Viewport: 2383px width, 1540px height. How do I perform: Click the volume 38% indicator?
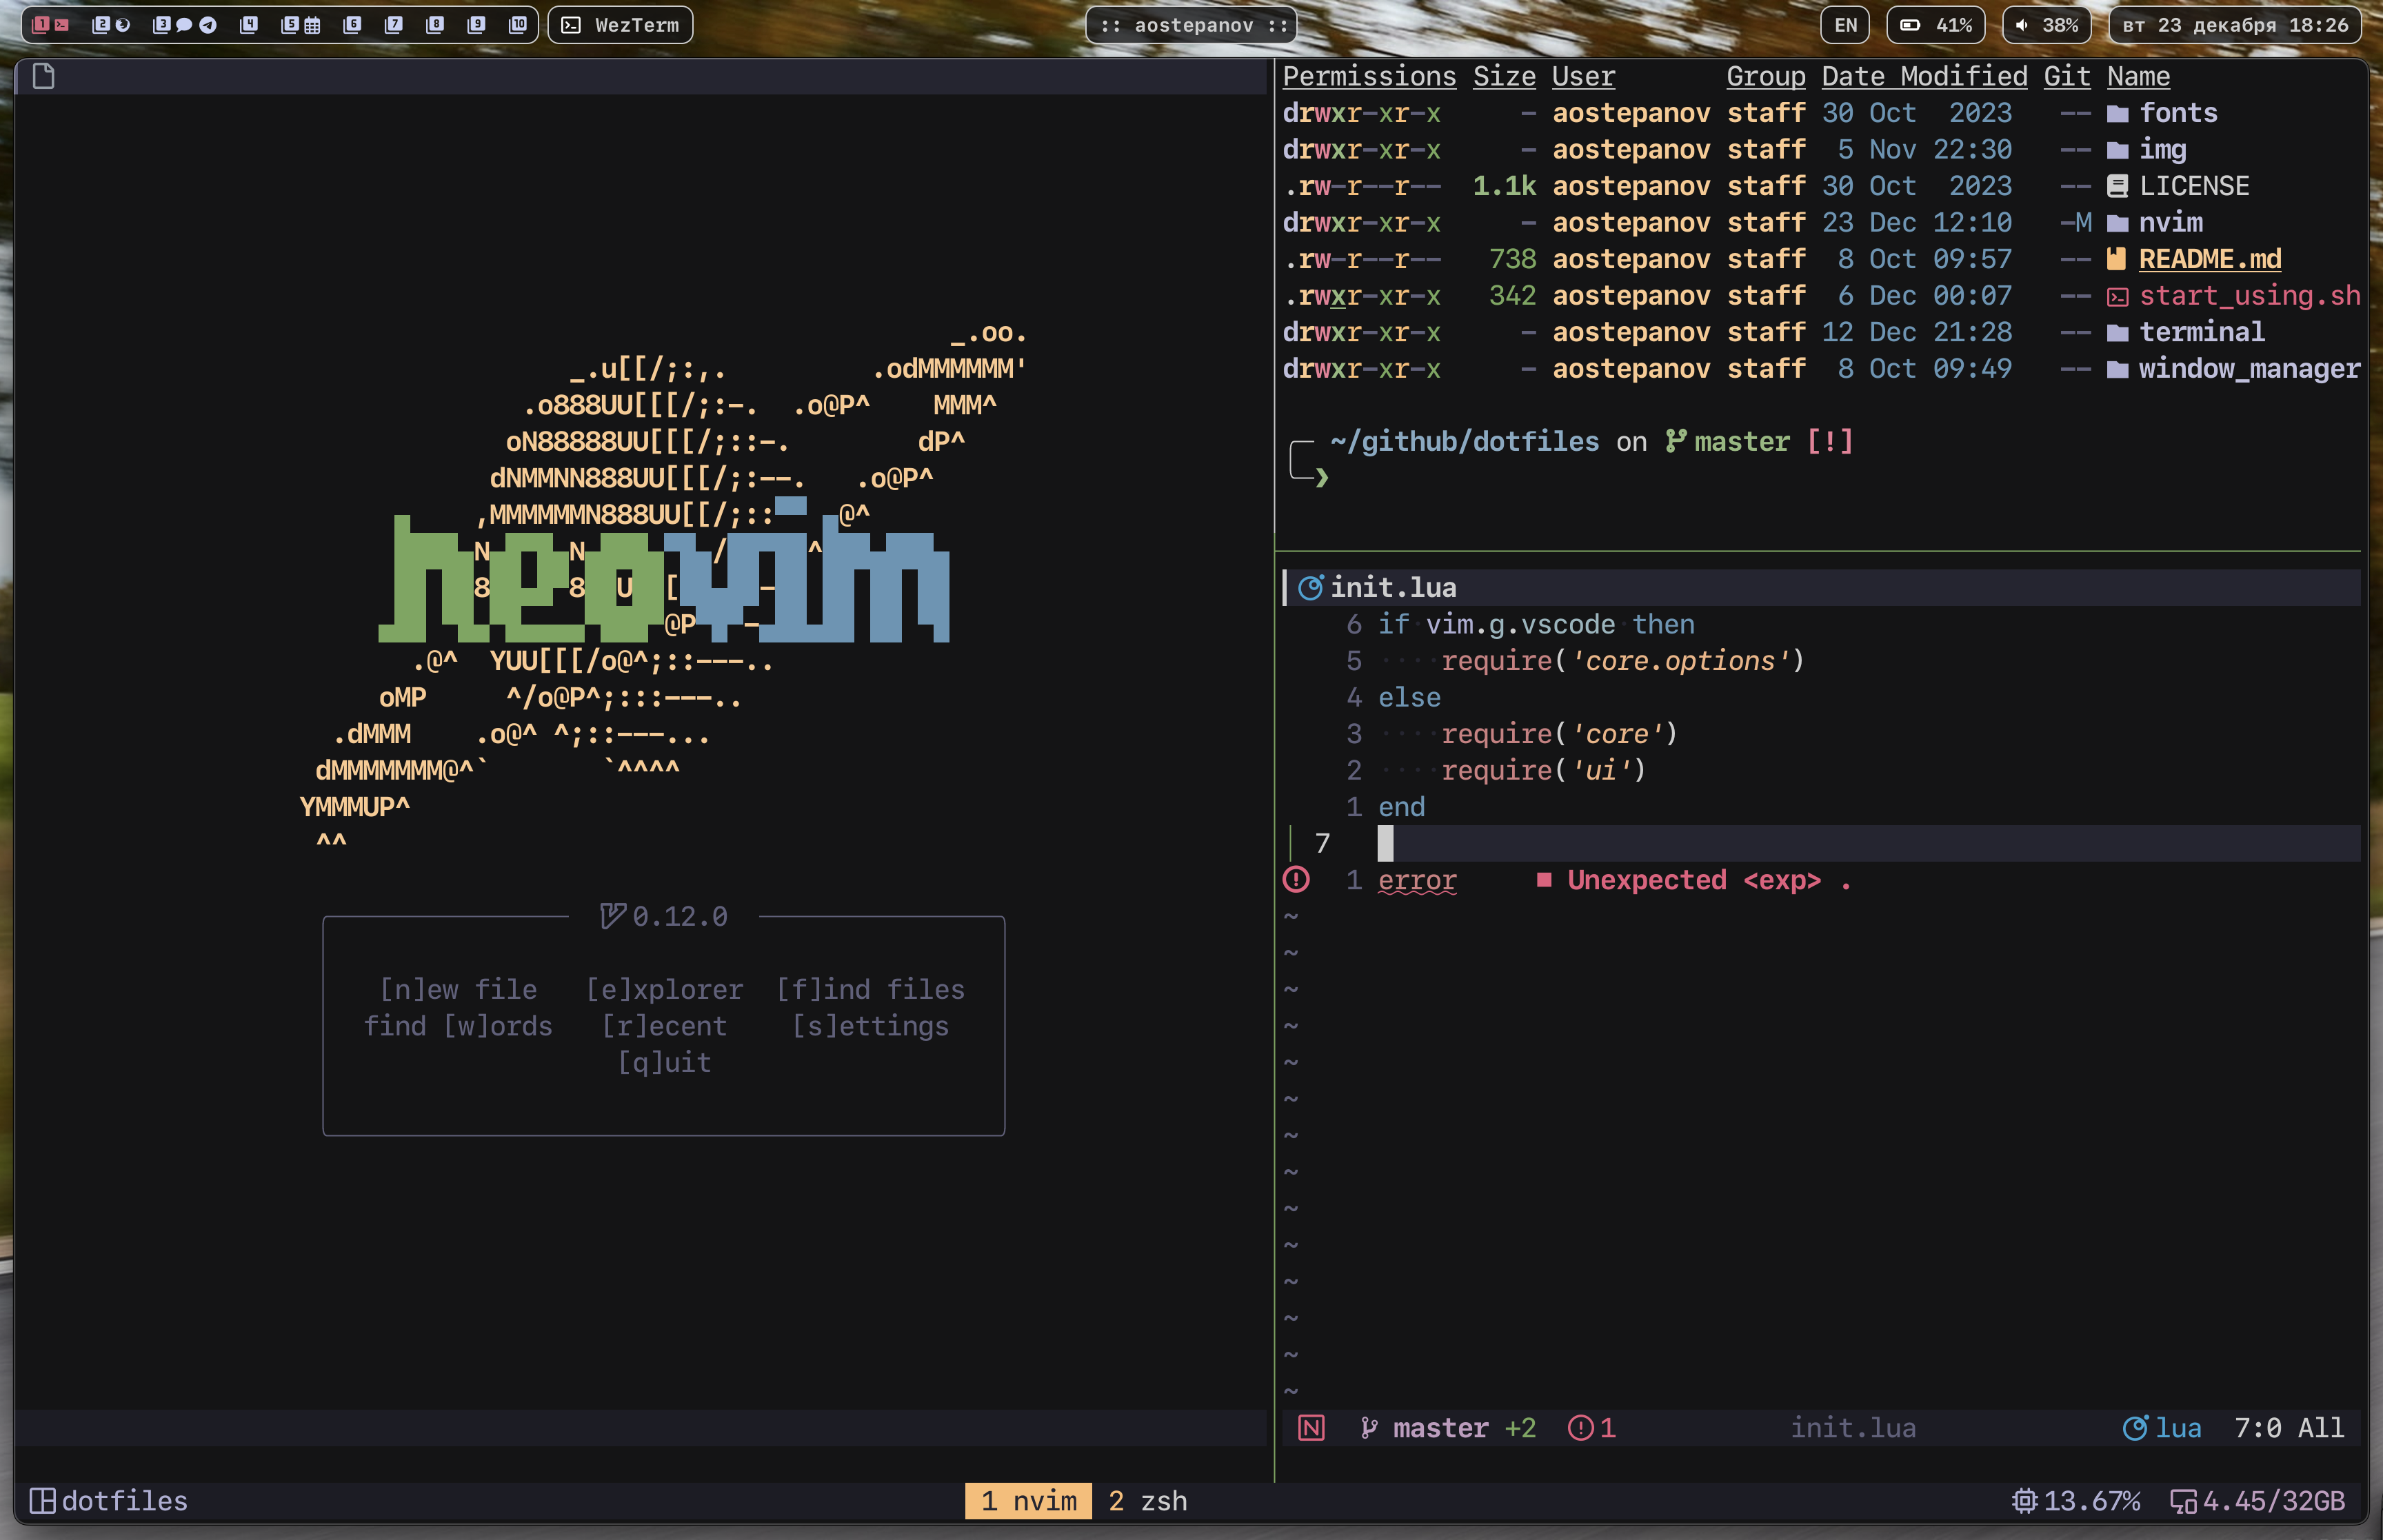(2046, 25)
